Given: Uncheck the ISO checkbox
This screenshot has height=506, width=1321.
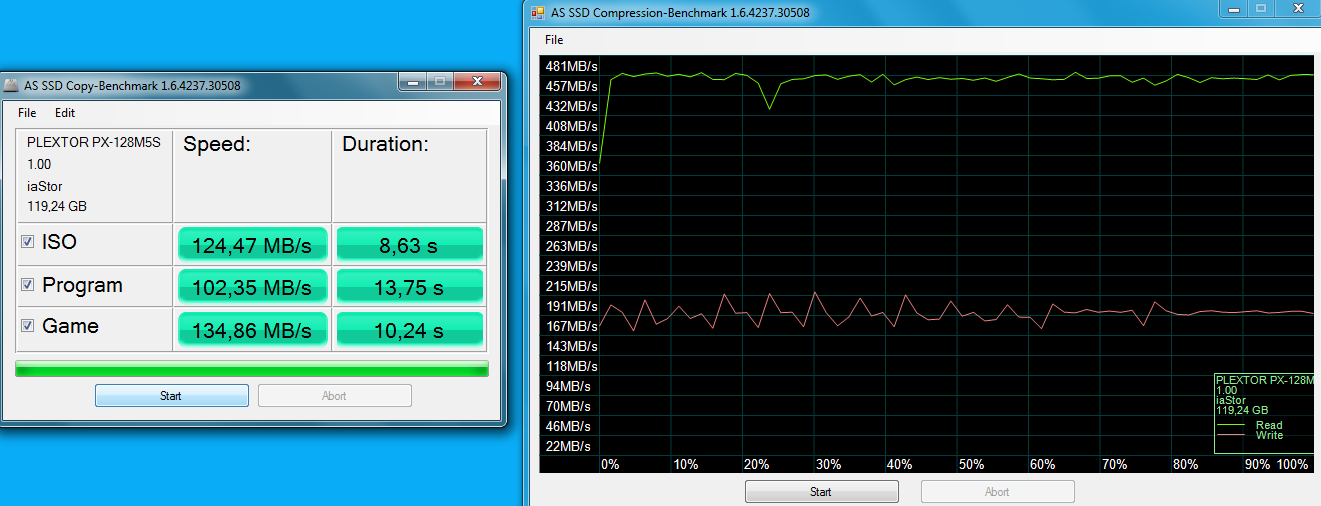Looking at the screenshot, I should [28, 242].
